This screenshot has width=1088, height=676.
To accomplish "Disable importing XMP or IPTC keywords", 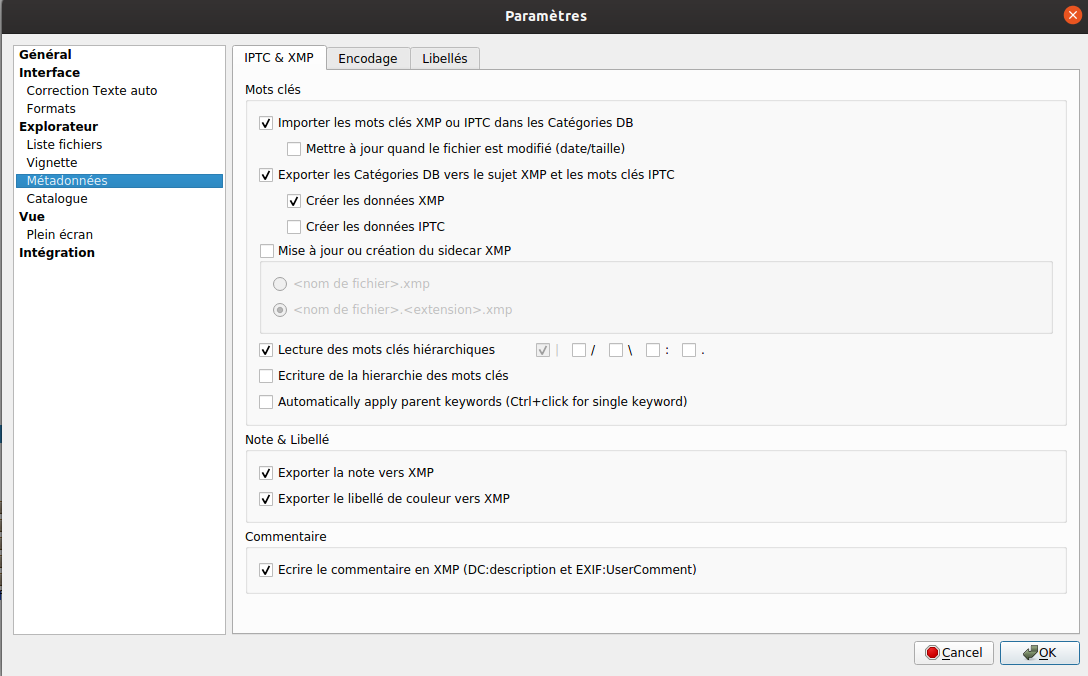I will [x=266, y=123].
